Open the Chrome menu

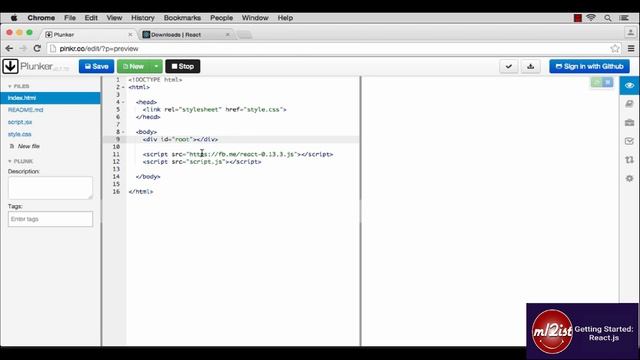tap(41, 18)
